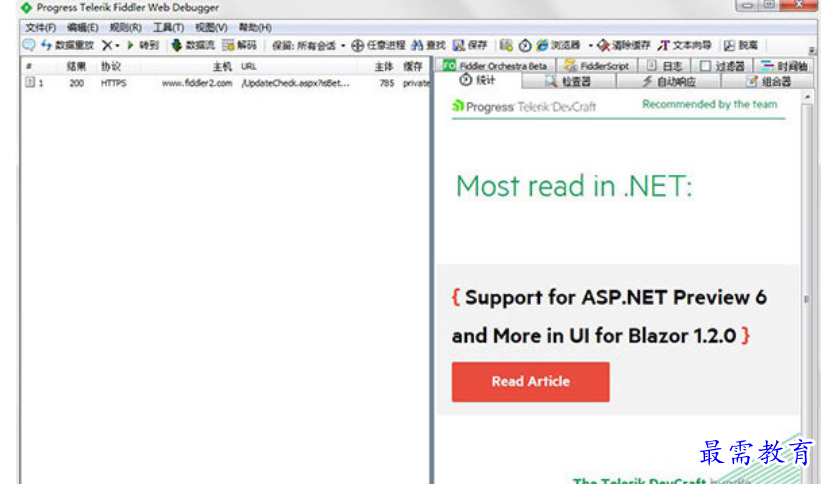Screen dimensions: 821x484
Task: Open the dropdown arrow beside the X remove icon
Action: click(x=117, y=46)
